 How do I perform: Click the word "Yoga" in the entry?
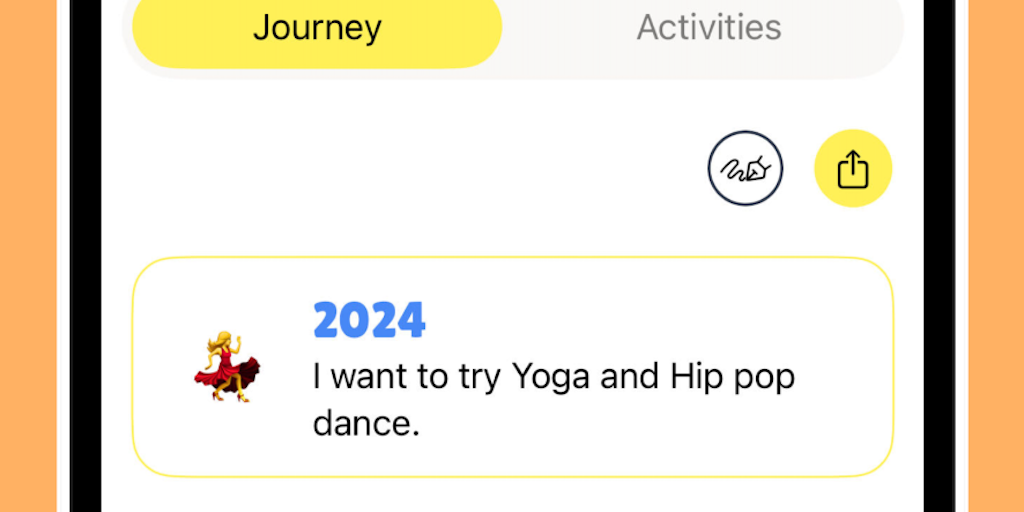pyautogui.click(x=547, y=377)
